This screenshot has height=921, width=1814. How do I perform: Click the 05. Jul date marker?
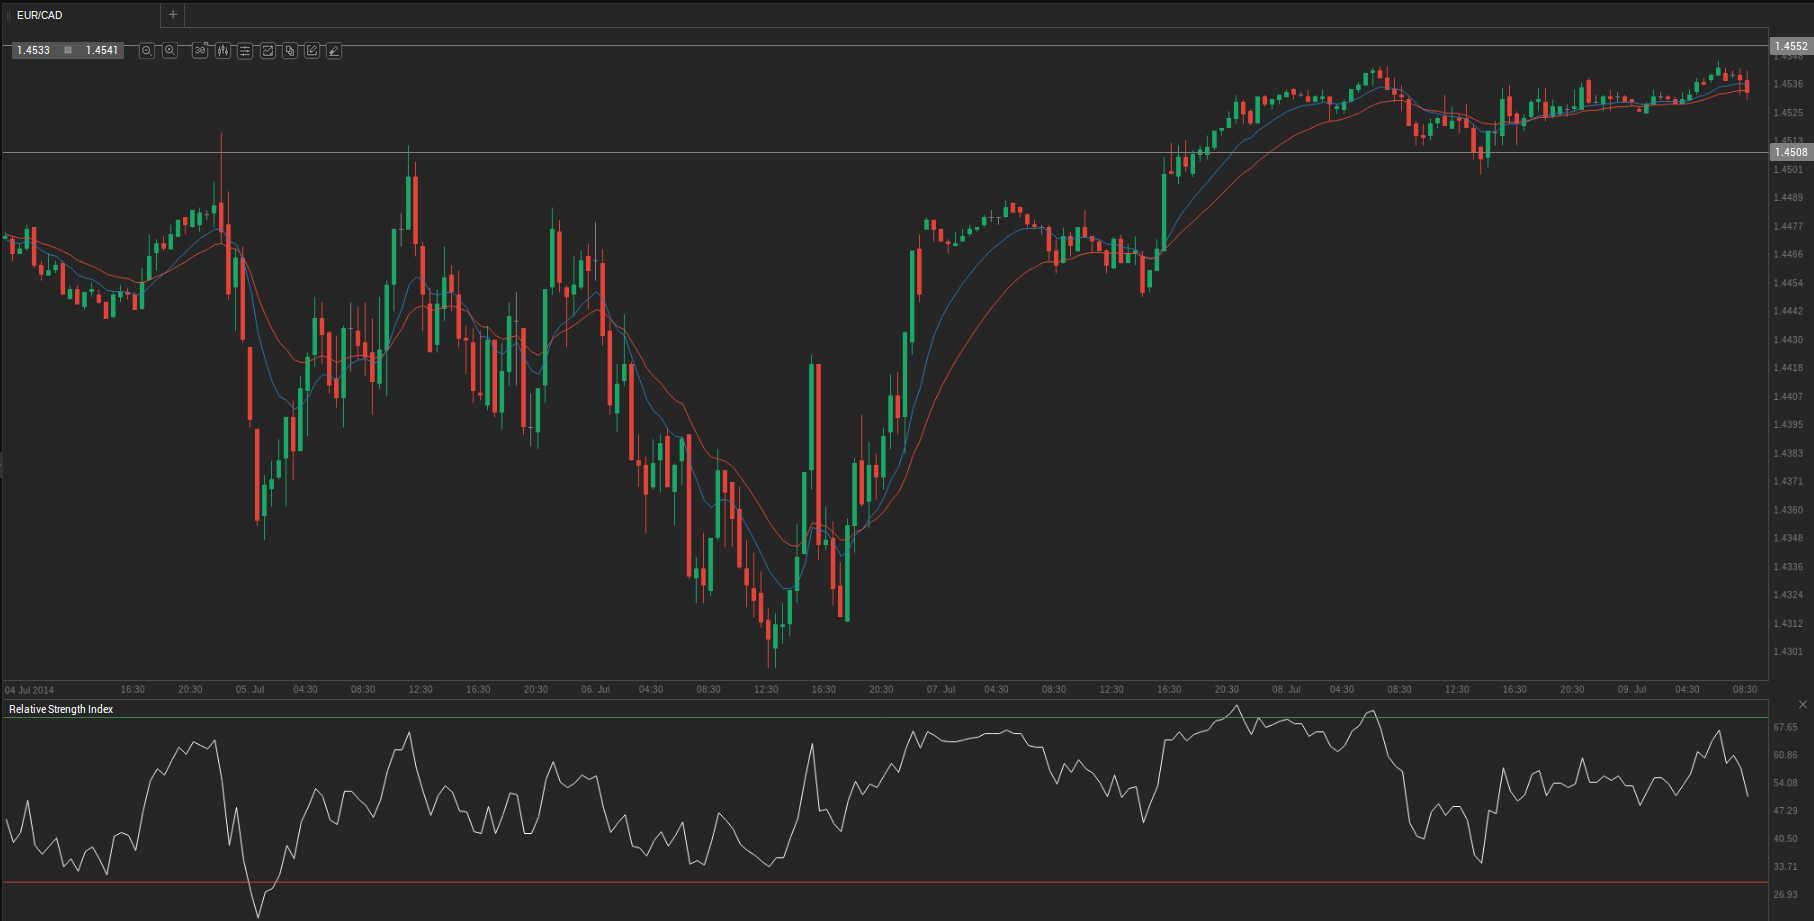click(250, 689)
